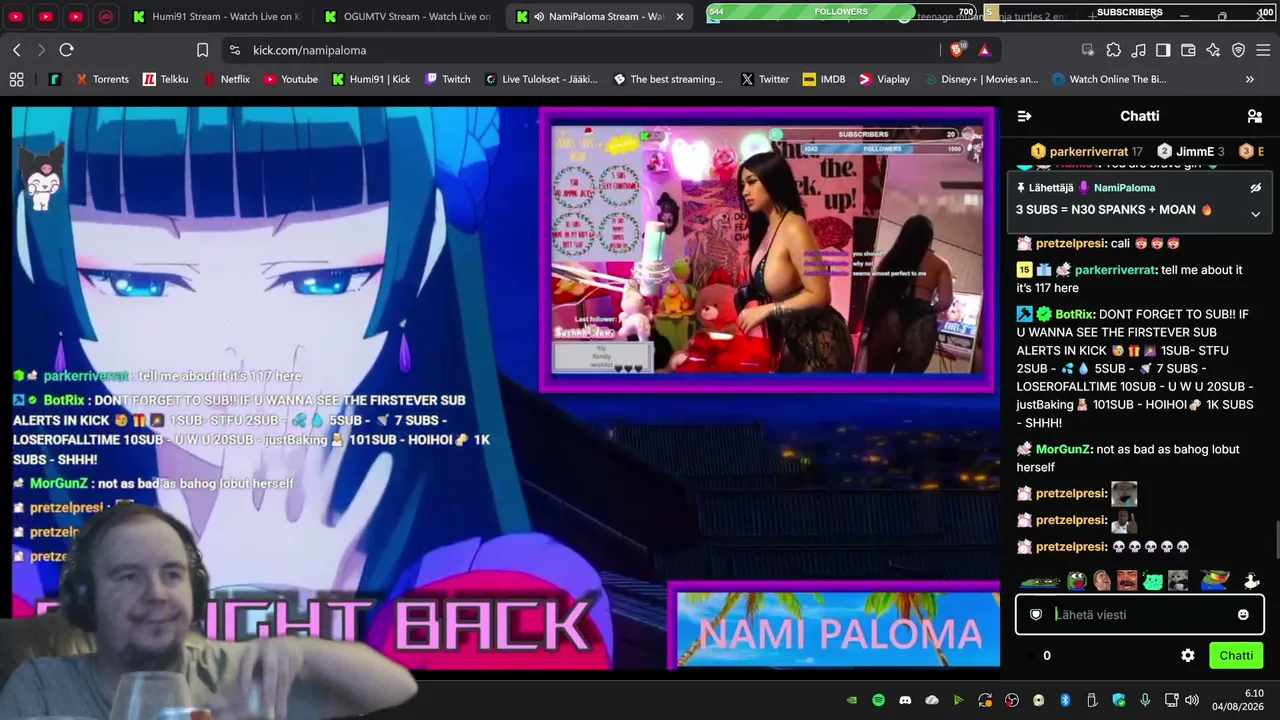Select the NamiPaloma Stream tab

pyautogui.click(x=600, y=17)
